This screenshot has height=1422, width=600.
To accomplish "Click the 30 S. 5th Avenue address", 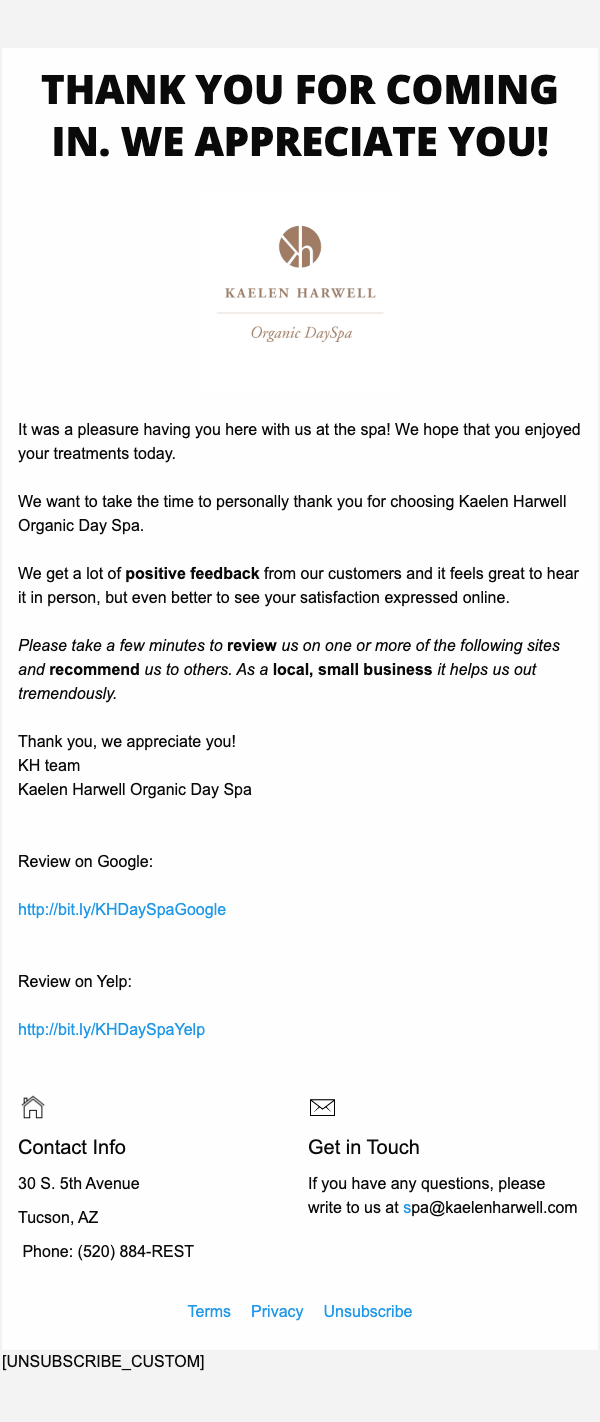I will pyautogui.click(x=79, y=1184).
